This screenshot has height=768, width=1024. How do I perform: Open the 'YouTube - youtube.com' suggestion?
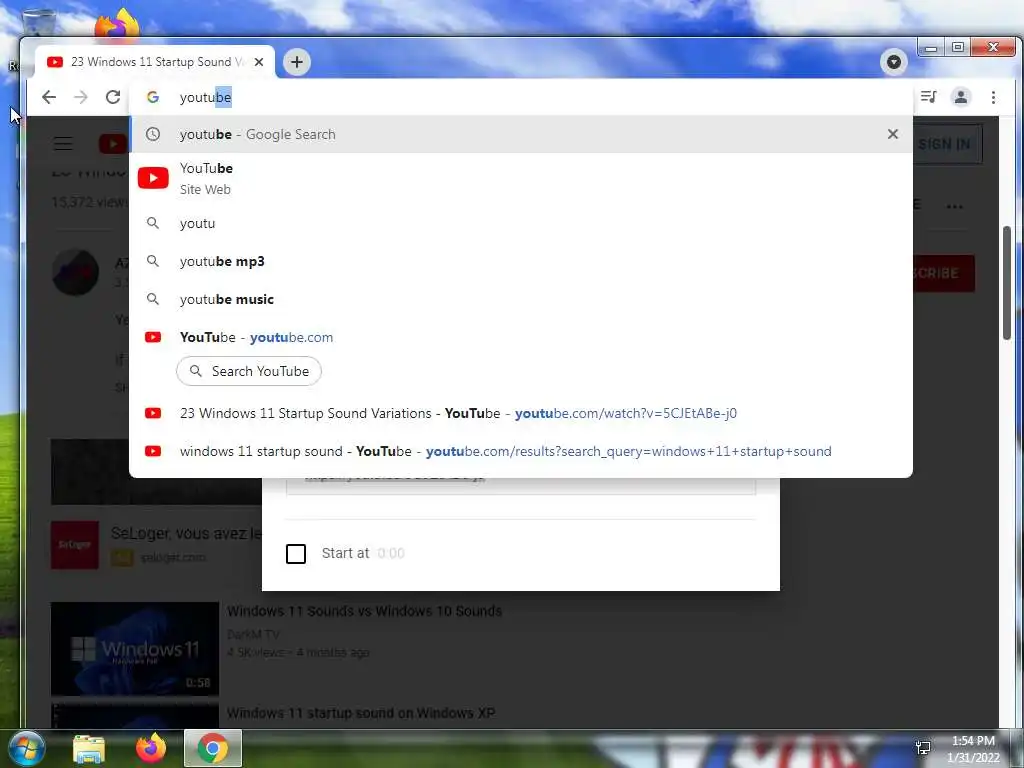pos(520,337)
